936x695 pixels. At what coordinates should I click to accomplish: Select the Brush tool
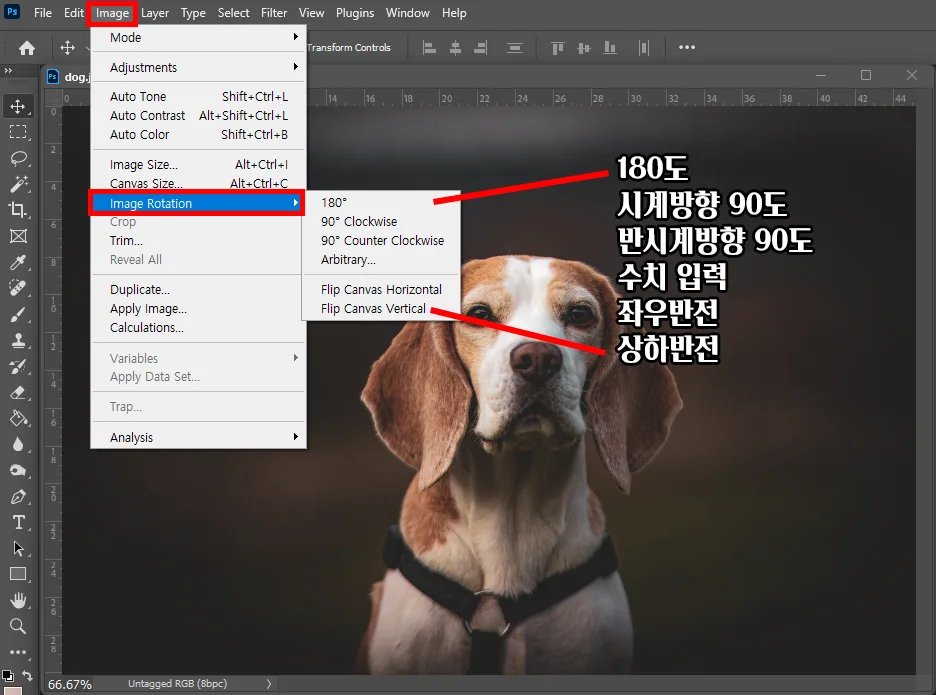[x=18, y=315]
